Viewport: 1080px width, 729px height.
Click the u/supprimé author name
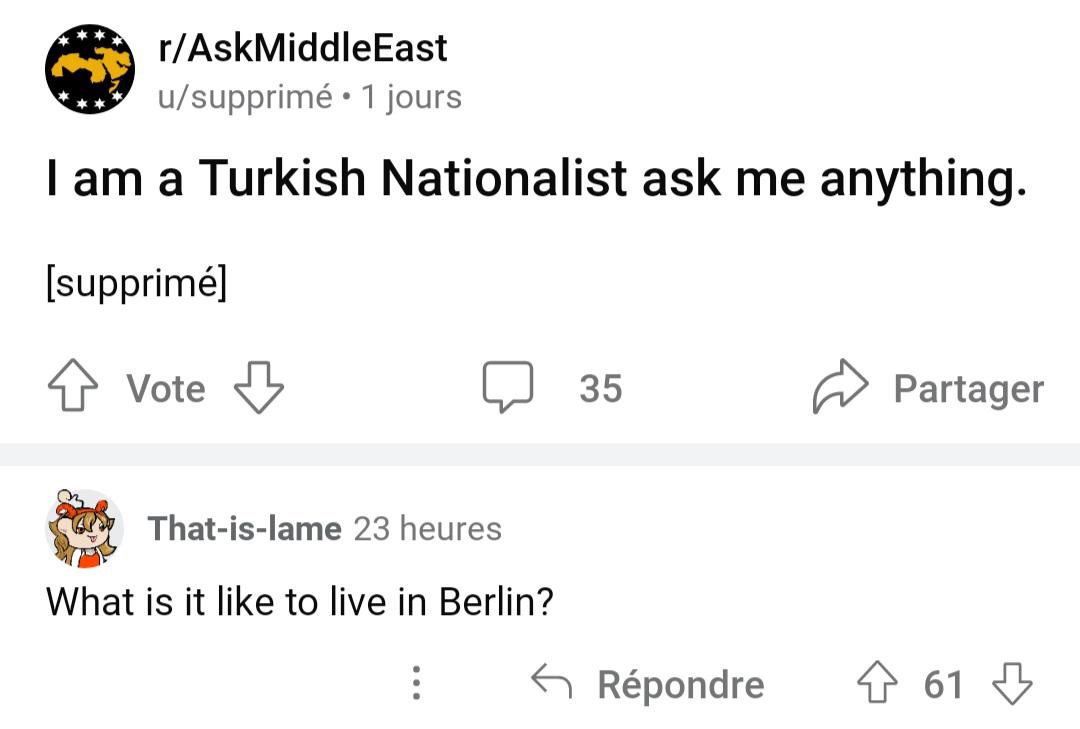tap(245, 97)
